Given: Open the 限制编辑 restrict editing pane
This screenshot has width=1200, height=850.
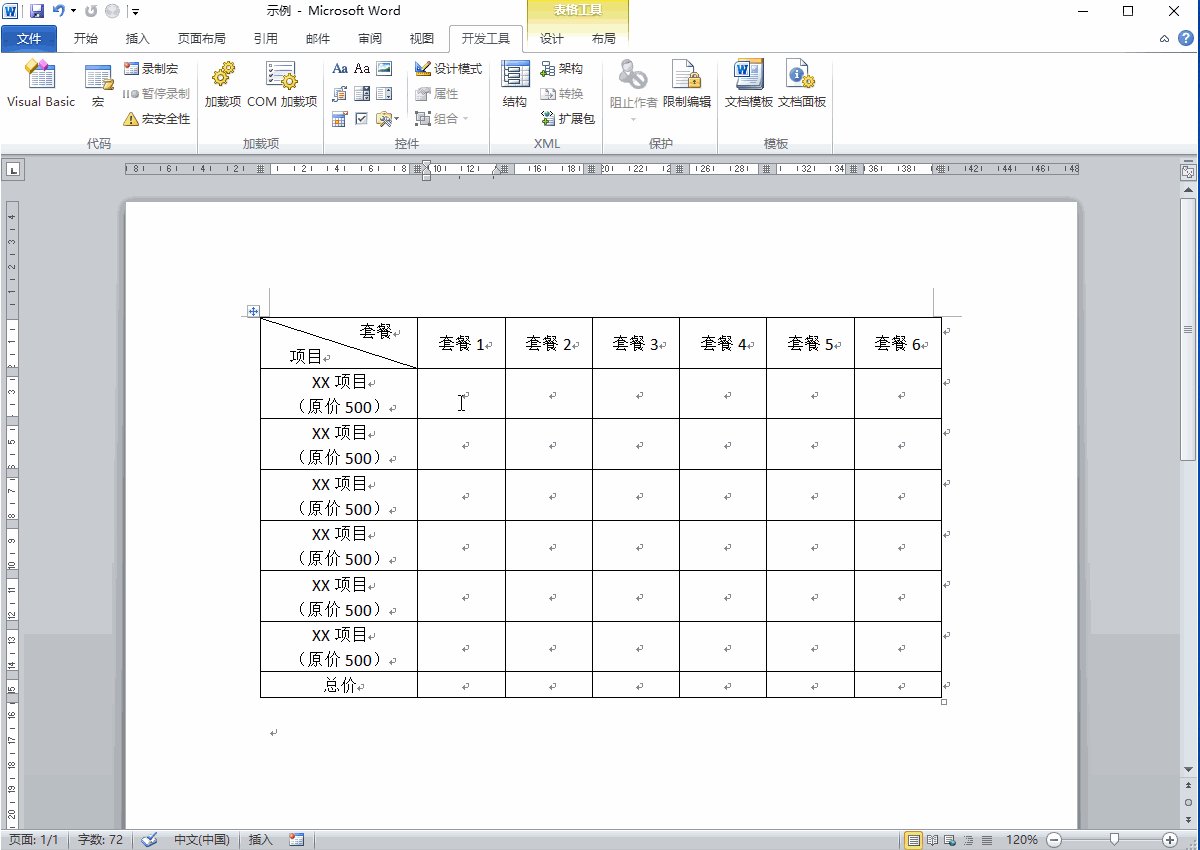Looking at the screenshot, I should [x=686, y=84].
